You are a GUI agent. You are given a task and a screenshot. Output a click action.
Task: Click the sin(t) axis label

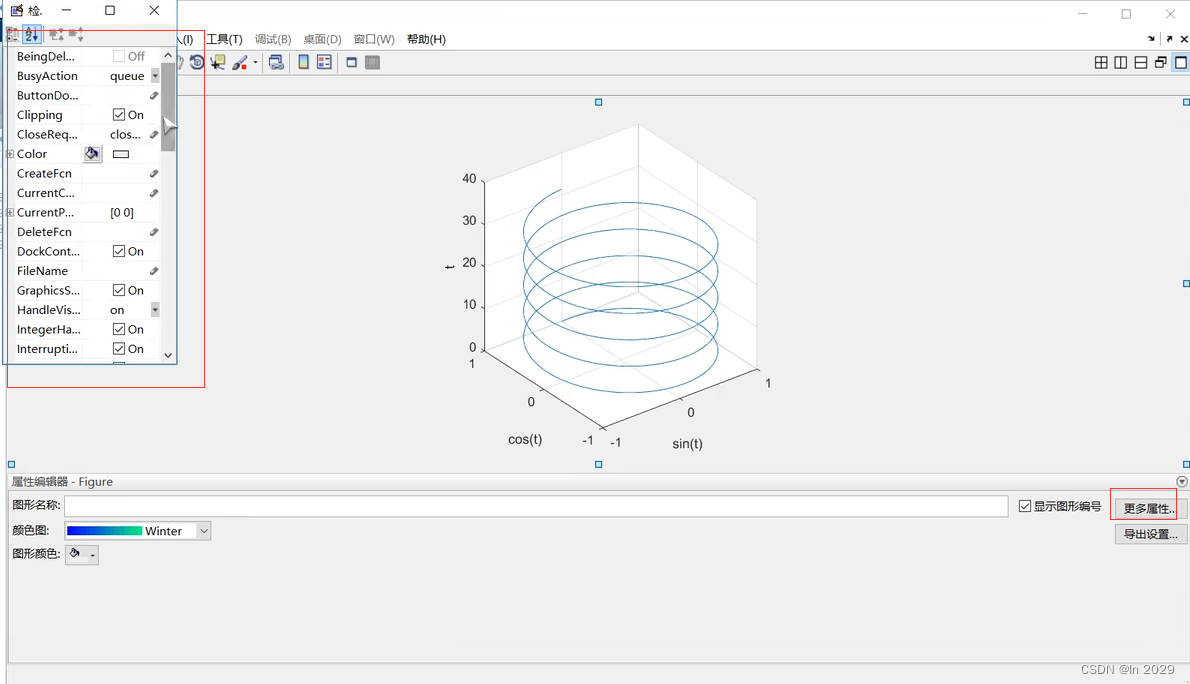[x=688, y=444]
